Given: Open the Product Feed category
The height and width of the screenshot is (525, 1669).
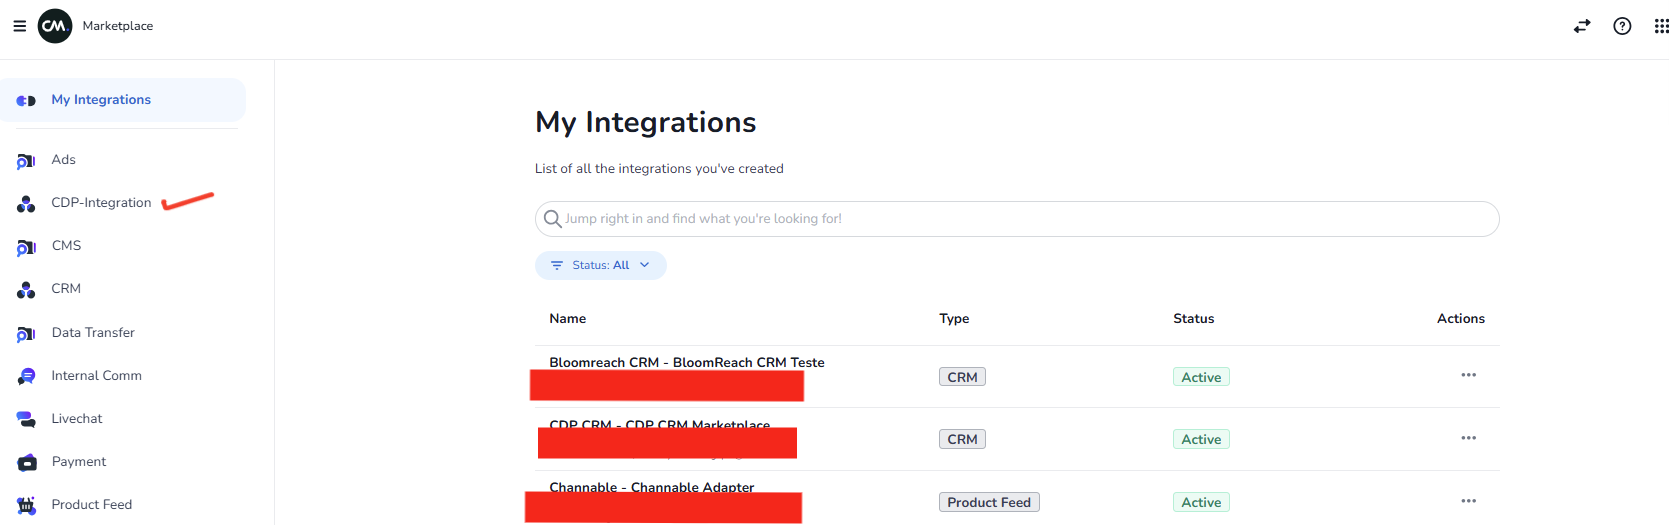Looking at the screenshot, I should pyautogui.click(x=91, y=505).
